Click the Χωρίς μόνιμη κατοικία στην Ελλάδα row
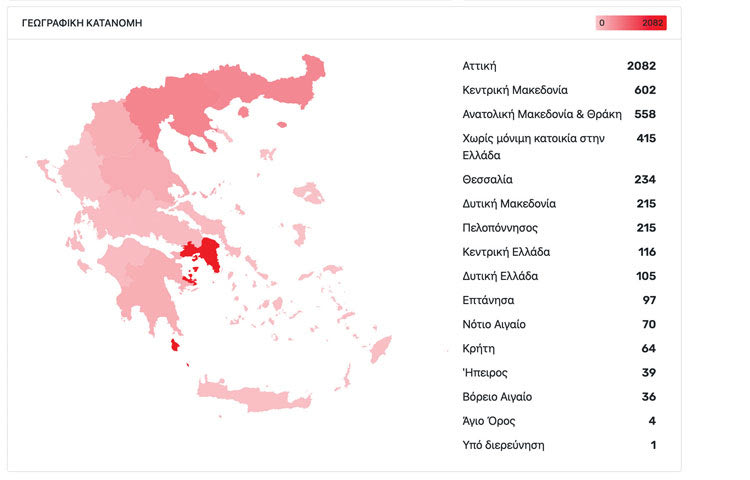750x480 pixels. tap(559, 147)
